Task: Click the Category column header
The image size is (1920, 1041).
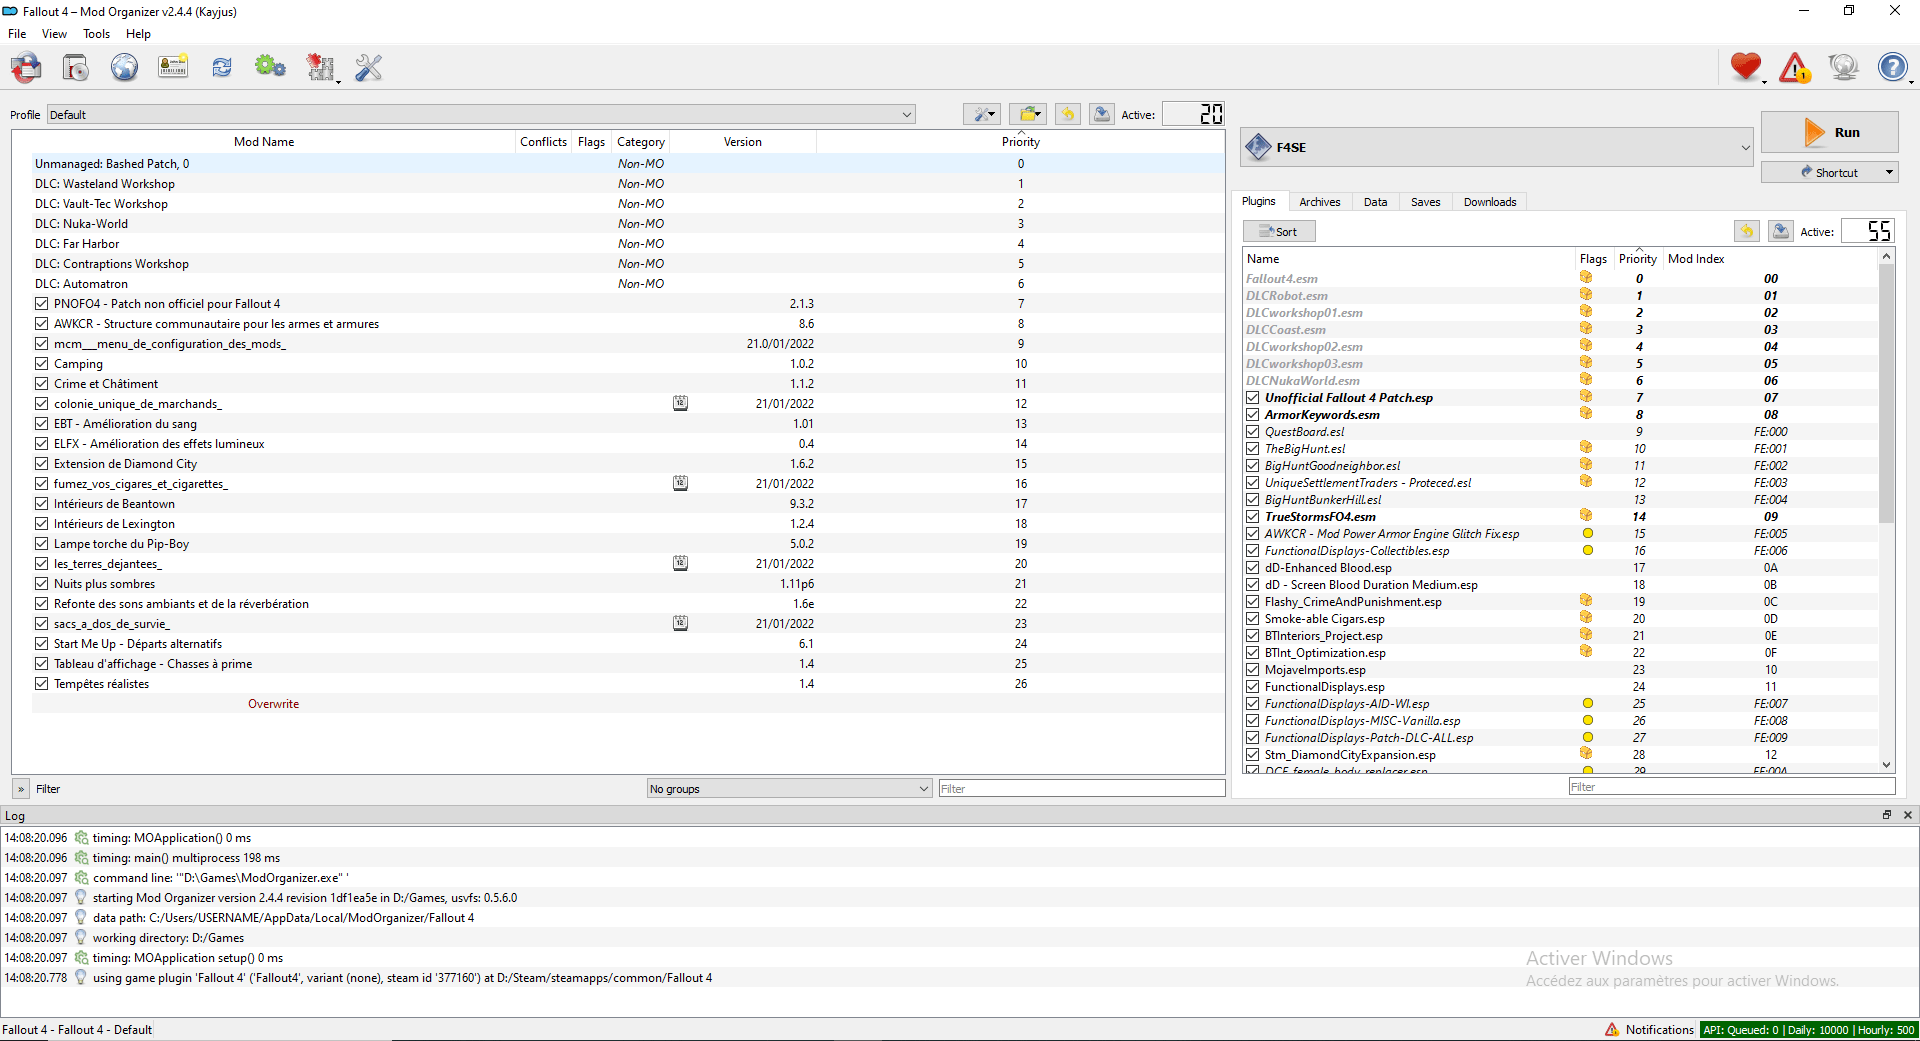Action: pos(640,142)
